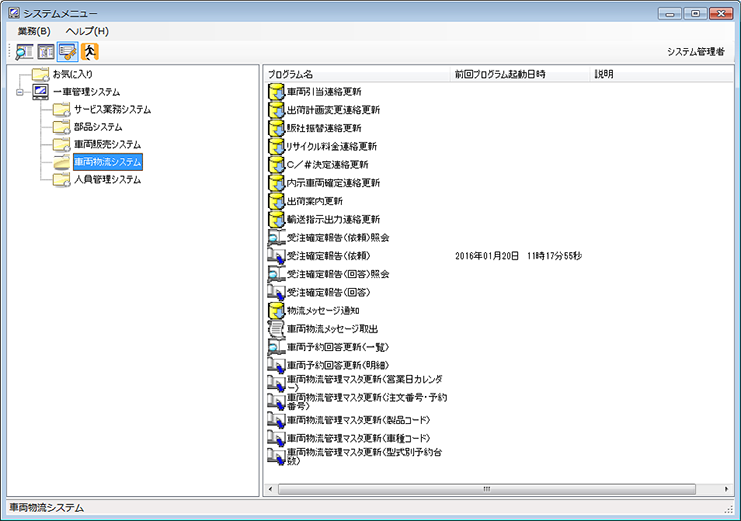Select the 車両引当連絡更新 program icon

coord(277,92)
